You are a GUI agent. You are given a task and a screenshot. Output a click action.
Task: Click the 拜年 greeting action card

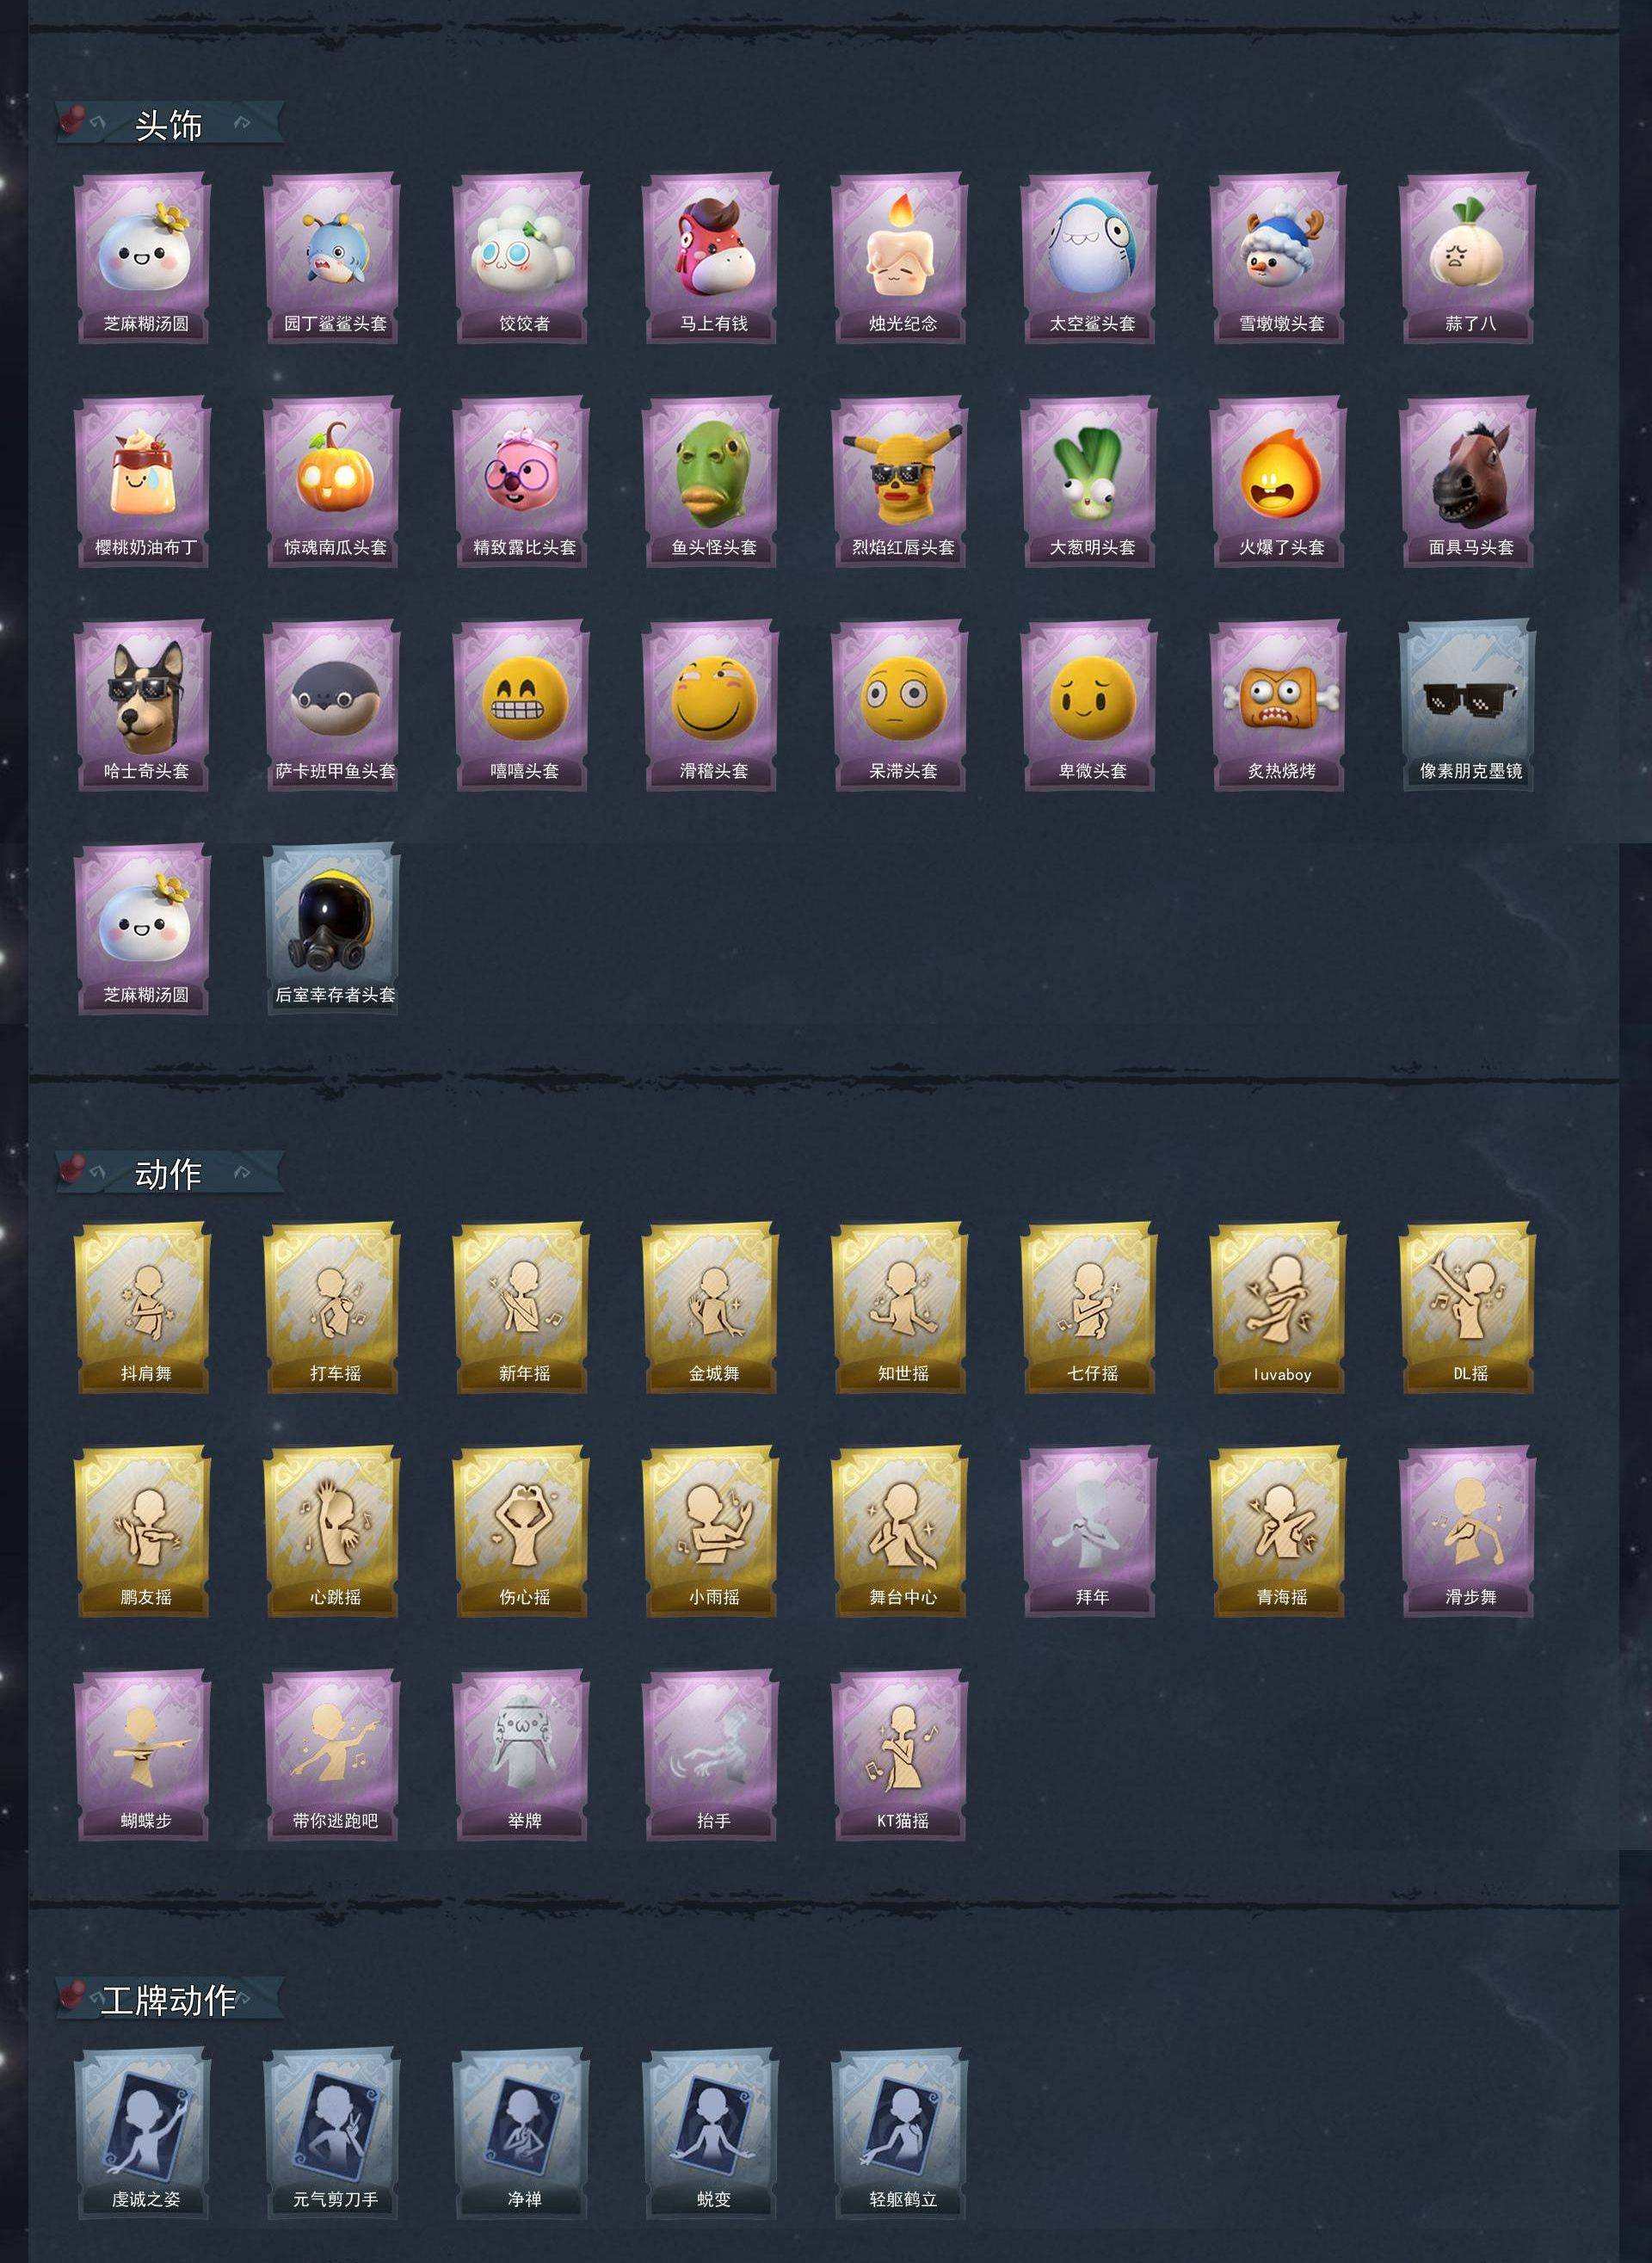1090,1532
